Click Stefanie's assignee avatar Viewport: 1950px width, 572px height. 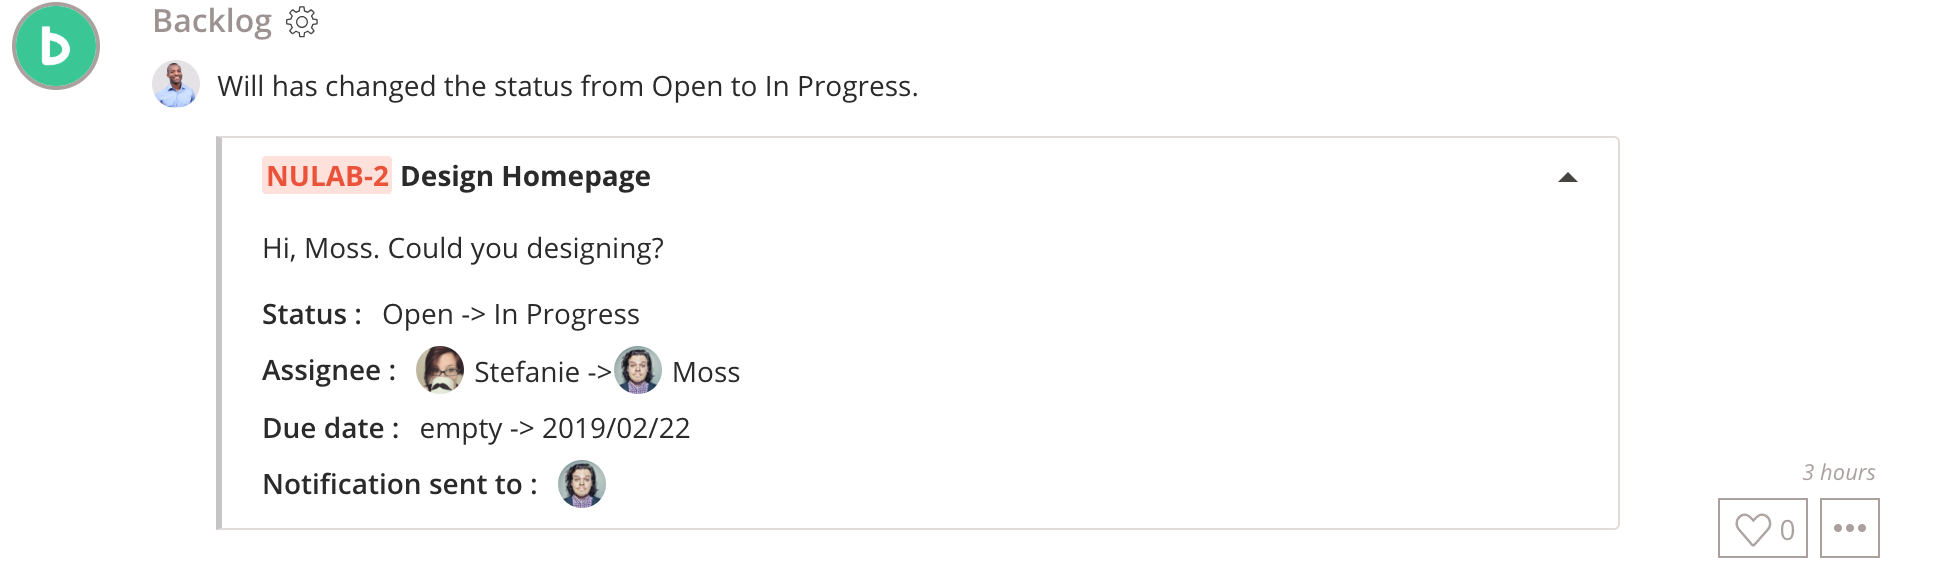click(440, 370)
